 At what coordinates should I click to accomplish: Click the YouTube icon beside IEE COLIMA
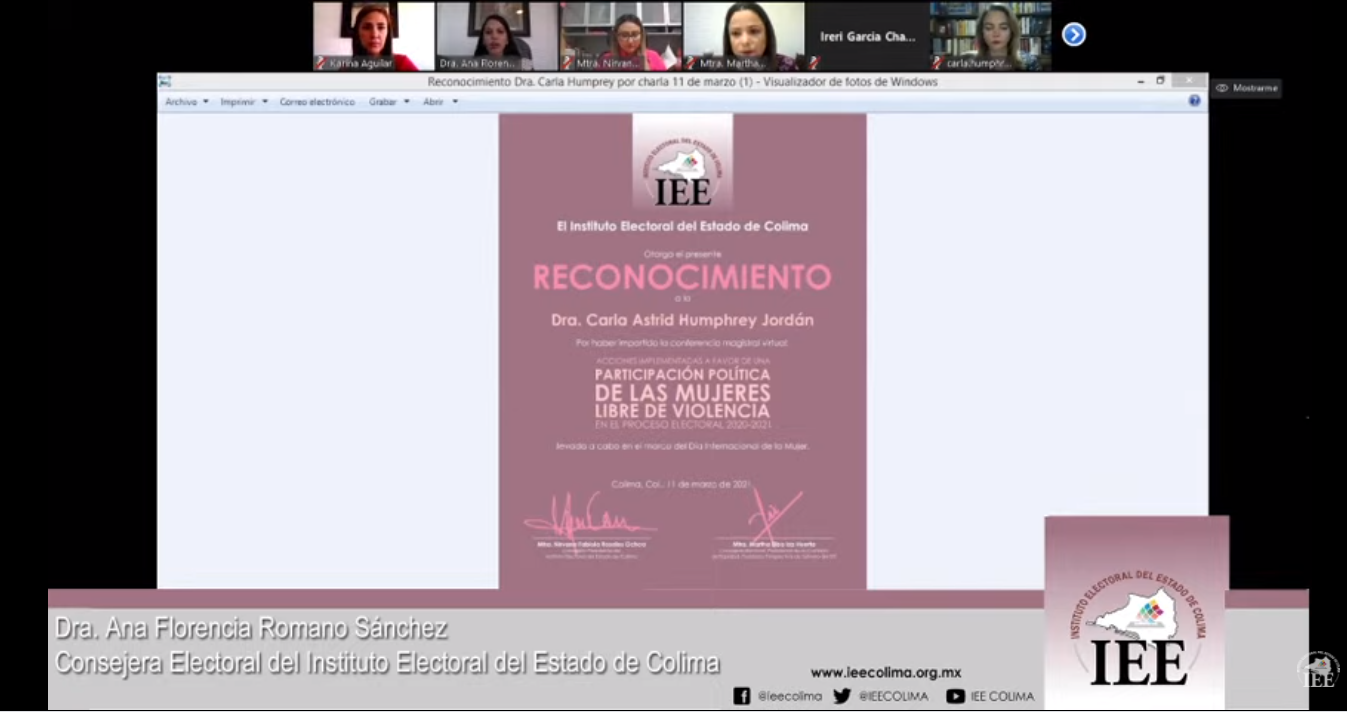point(955,696)
